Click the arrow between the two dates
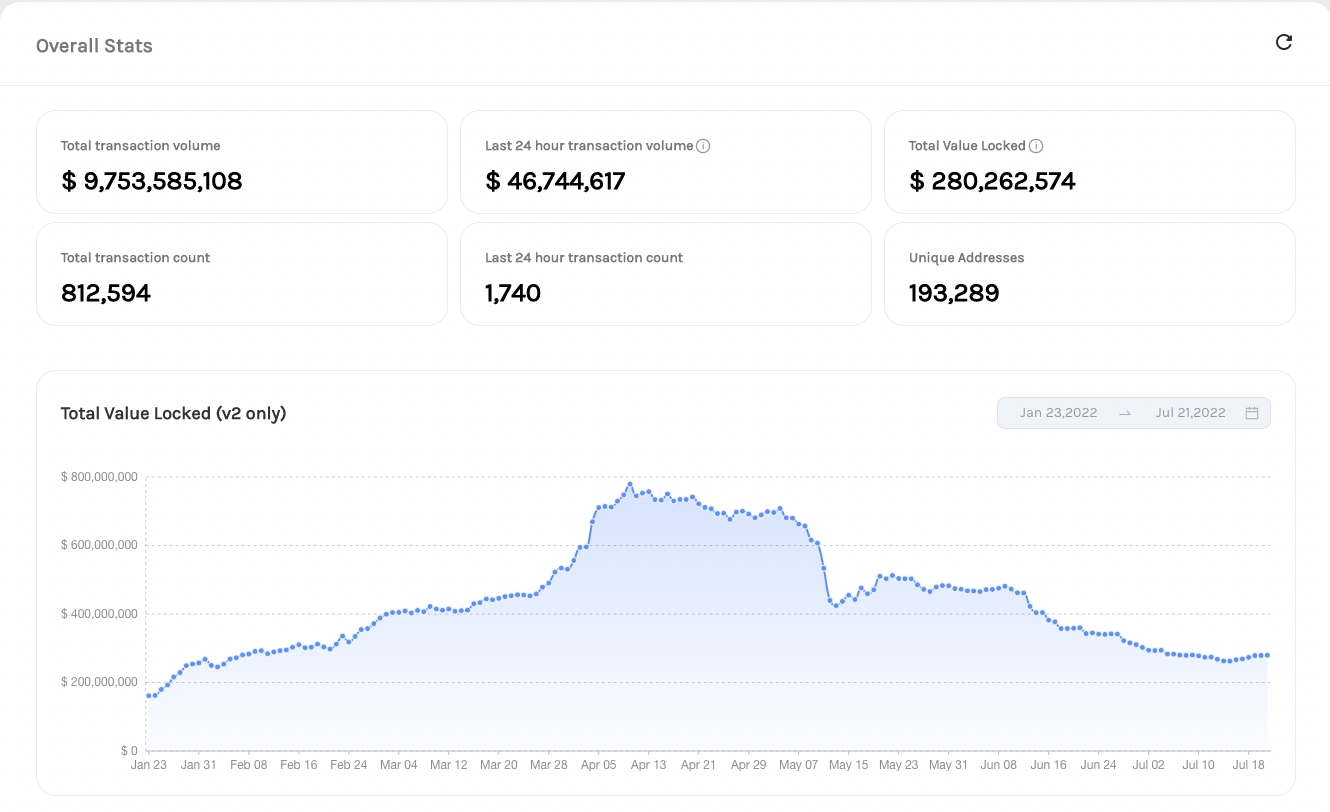 [x=1125, y=413]
